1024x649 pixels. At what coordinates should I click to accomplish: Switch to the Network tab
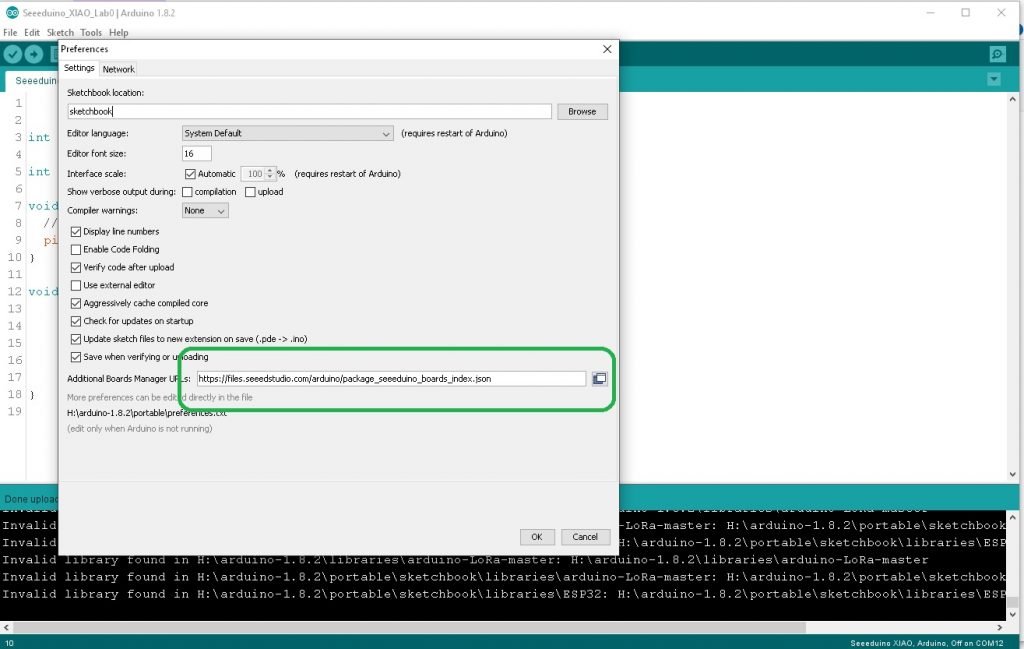click(118, 69)
